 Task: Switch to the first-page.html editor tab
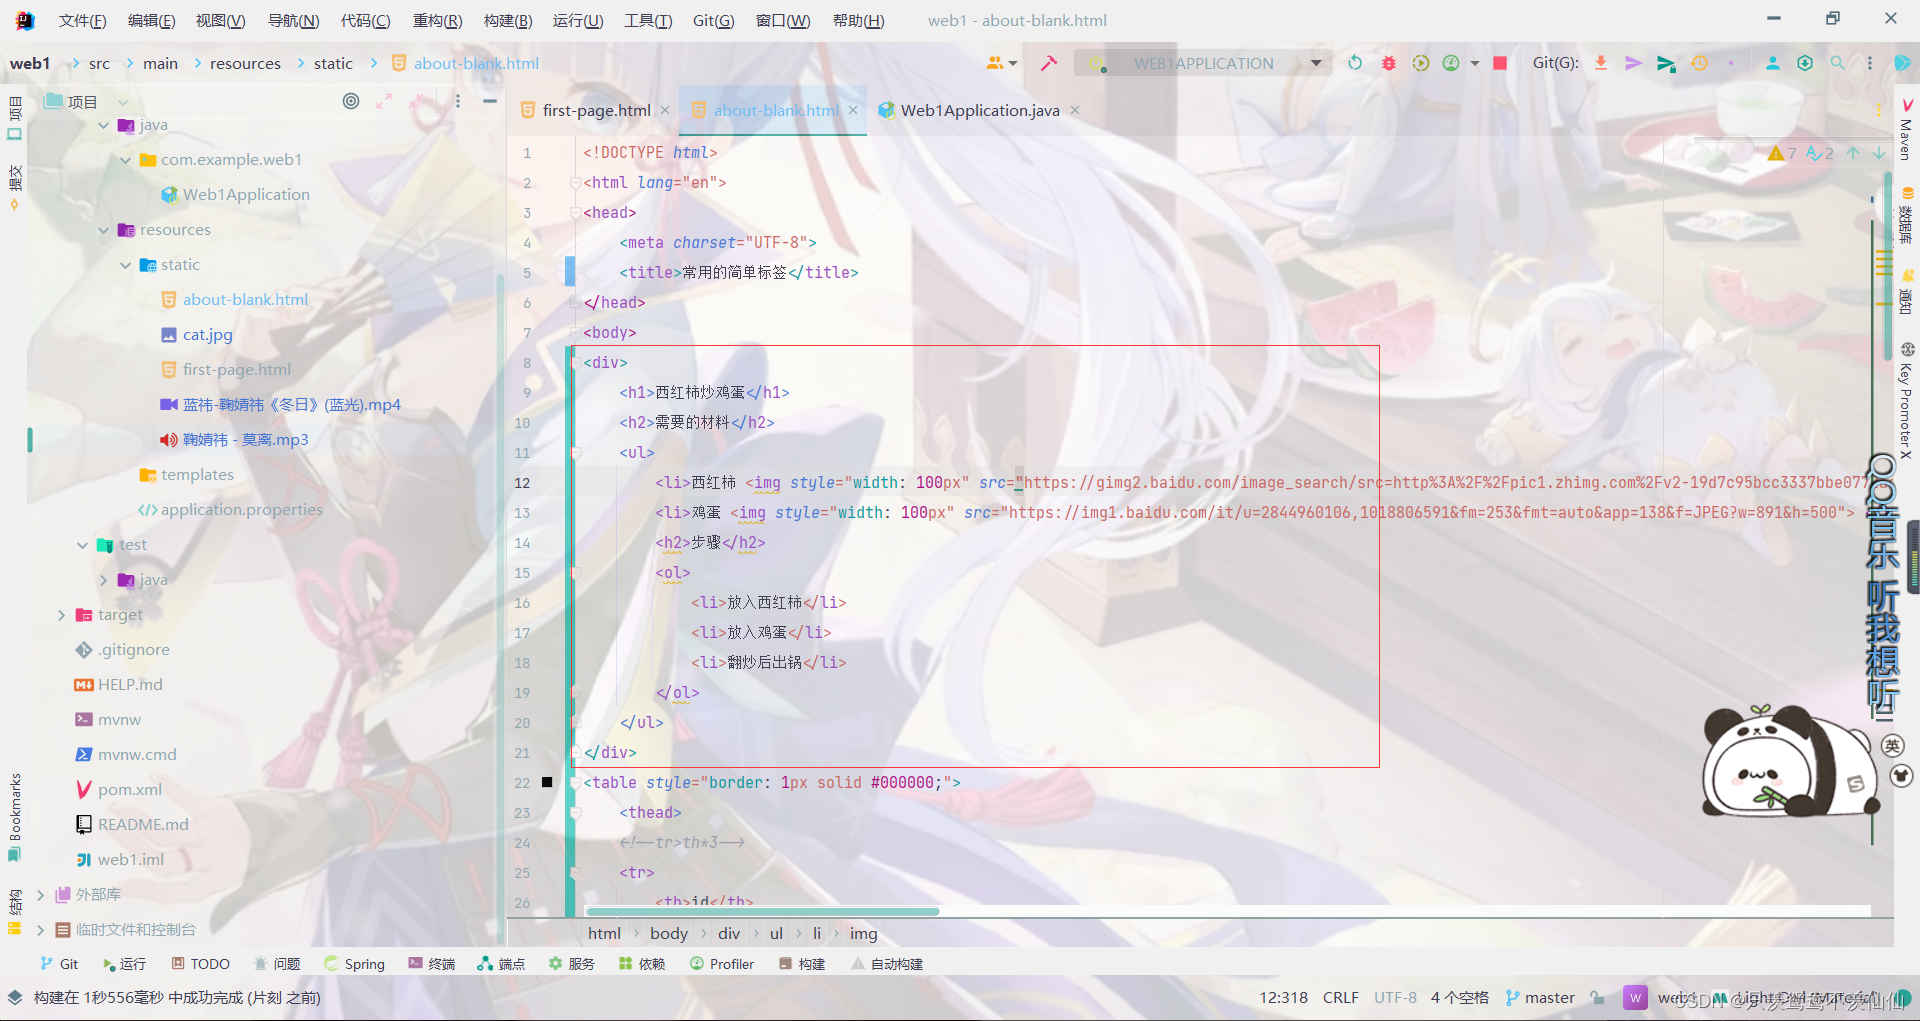pos(596,111)
